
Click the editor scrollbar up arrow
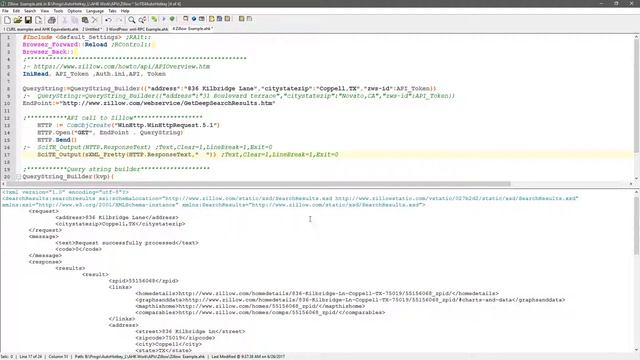[636, 37]
